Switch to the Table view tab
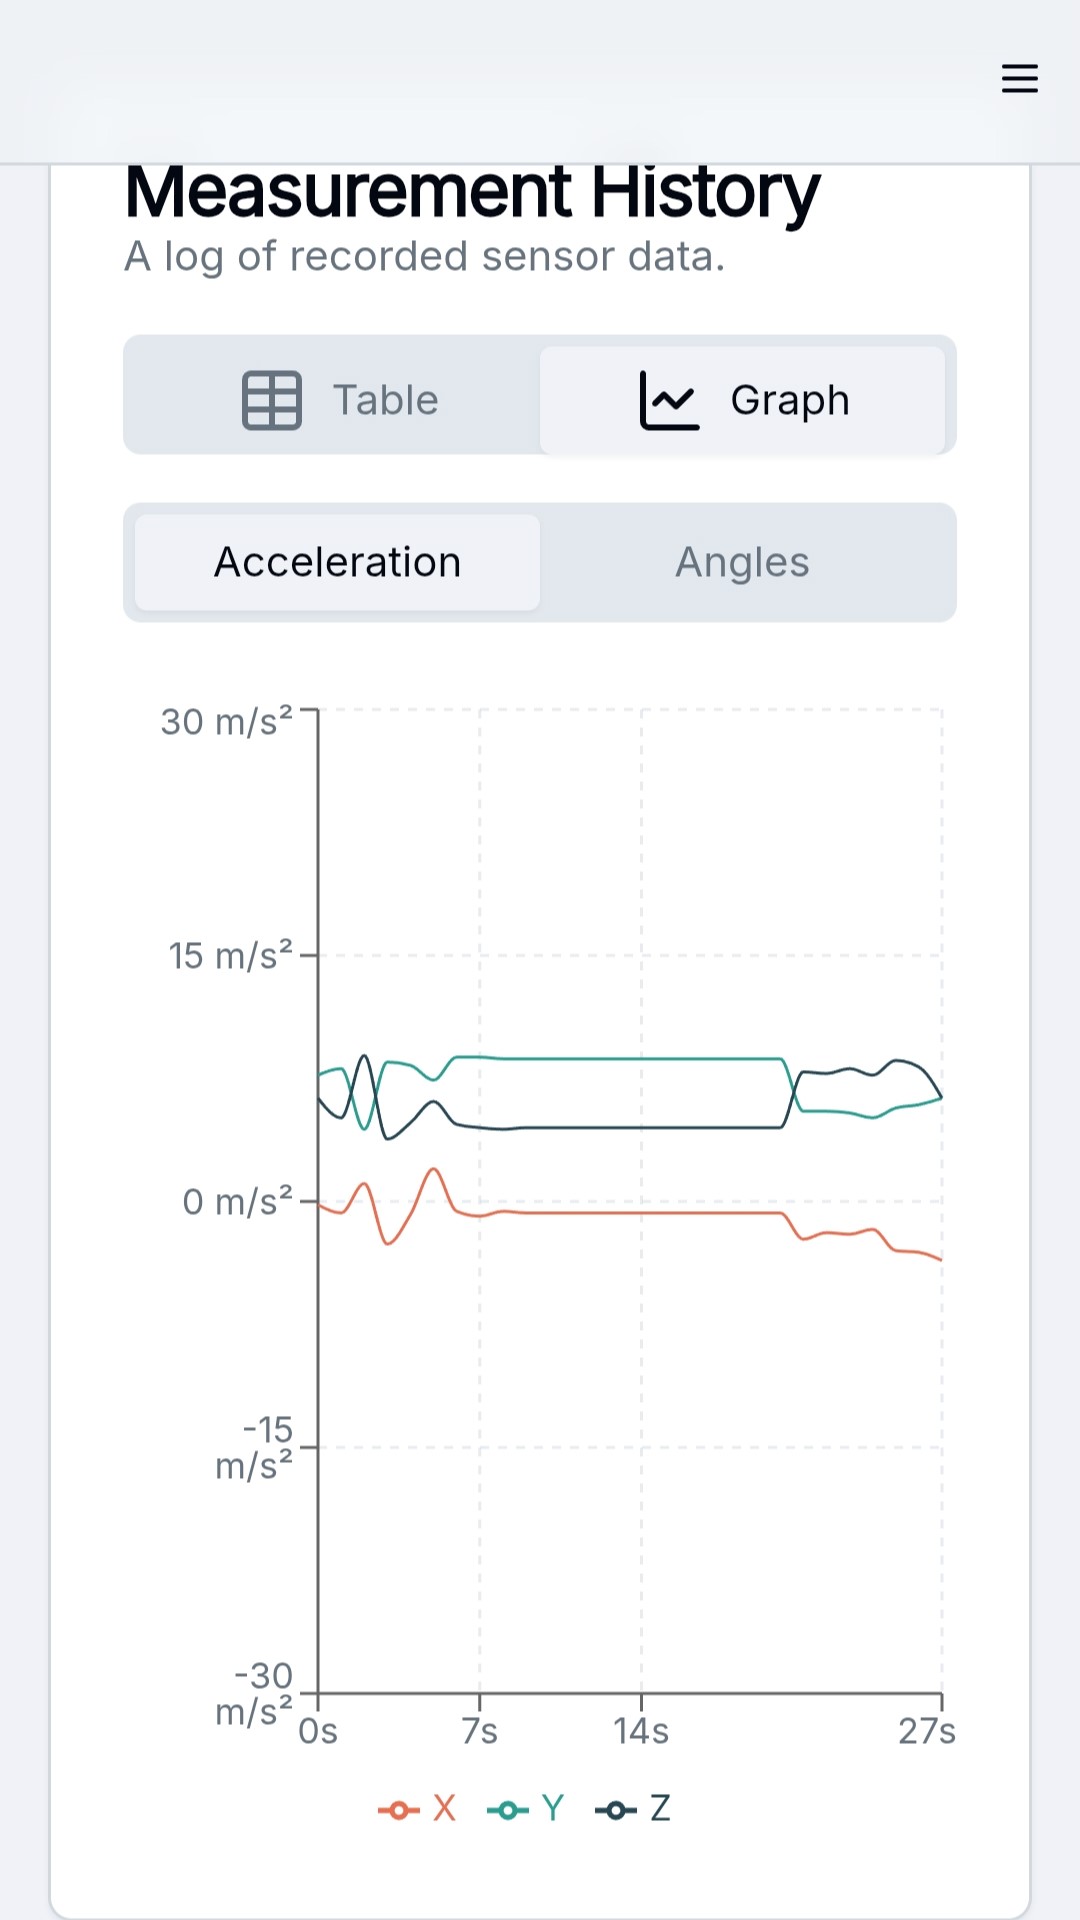Viewport: 1080px width, 1920px height. [x=340, y=400]
